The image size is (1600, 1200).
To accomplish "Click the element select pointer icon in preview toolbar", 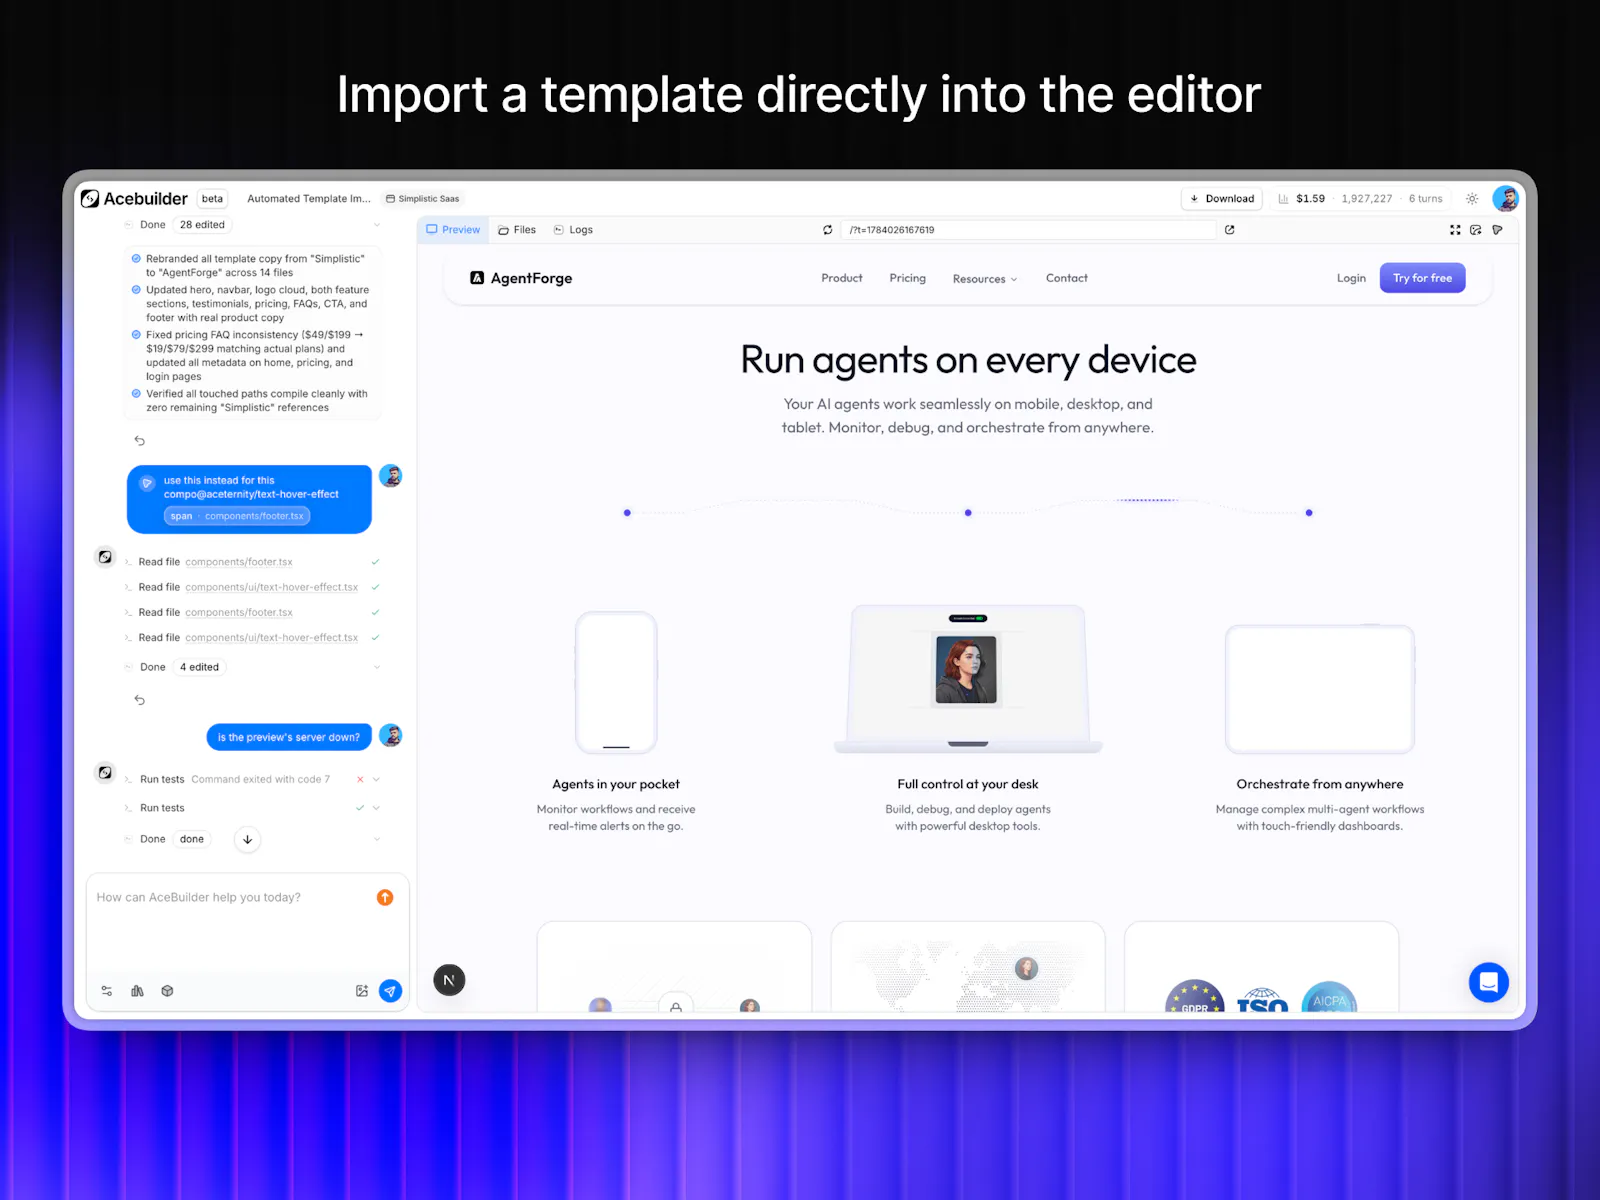I will coord(1497,230).
